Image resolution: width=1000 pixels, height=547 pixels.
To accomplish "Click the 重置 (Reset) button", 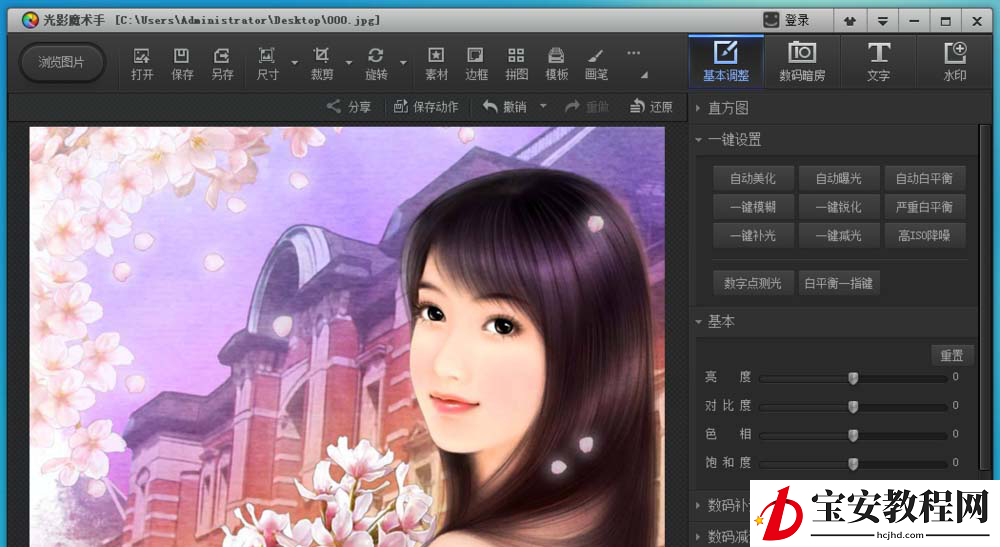I will (x=952, y=356).
